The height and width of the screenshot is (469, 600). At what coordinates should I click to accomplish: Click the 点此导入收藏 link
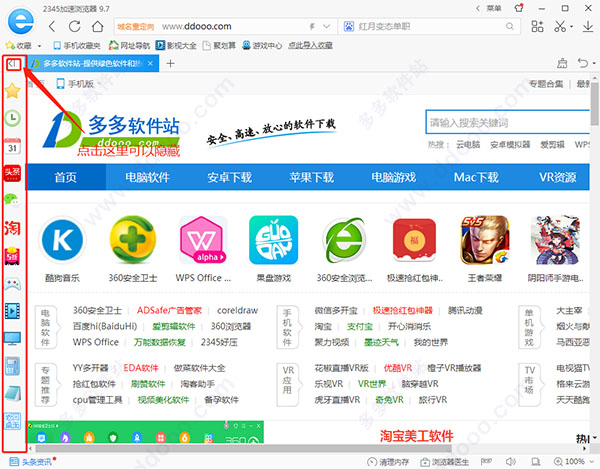point(310,46)
